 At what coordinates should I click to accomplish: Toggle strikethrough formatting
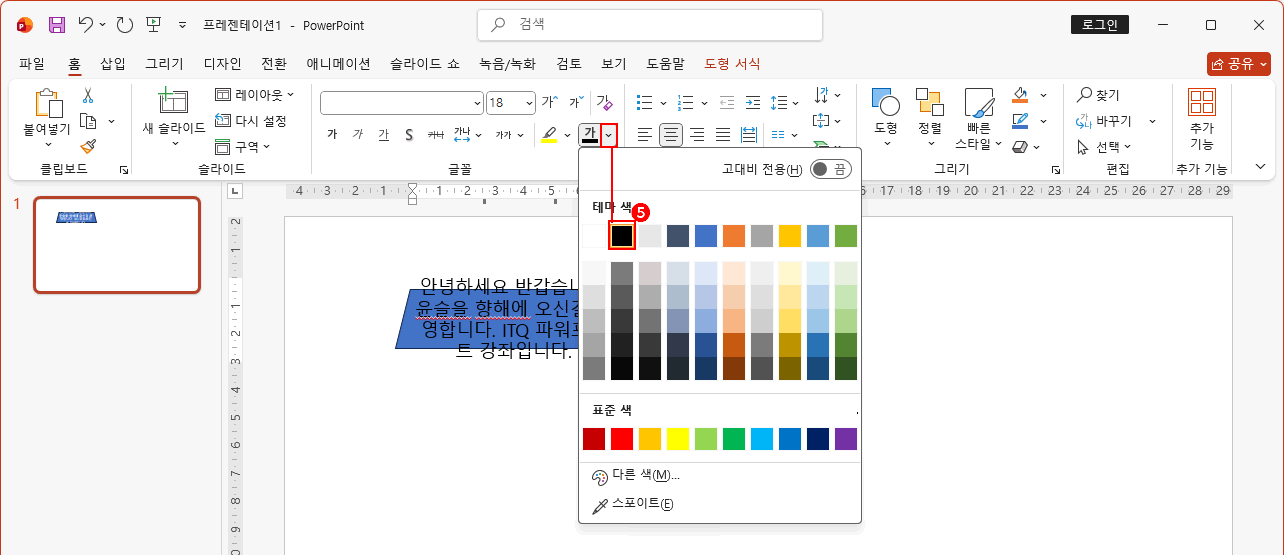(x=435, y=134)
